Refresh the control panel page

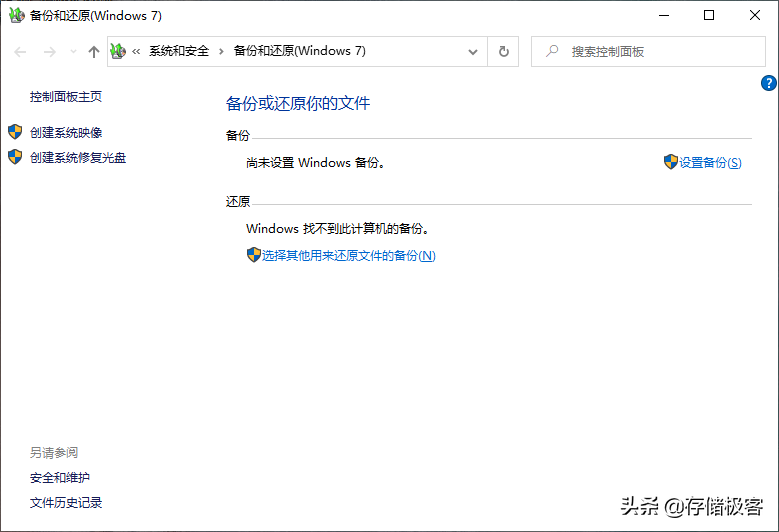pyautogui.click(x=503, y=52)
